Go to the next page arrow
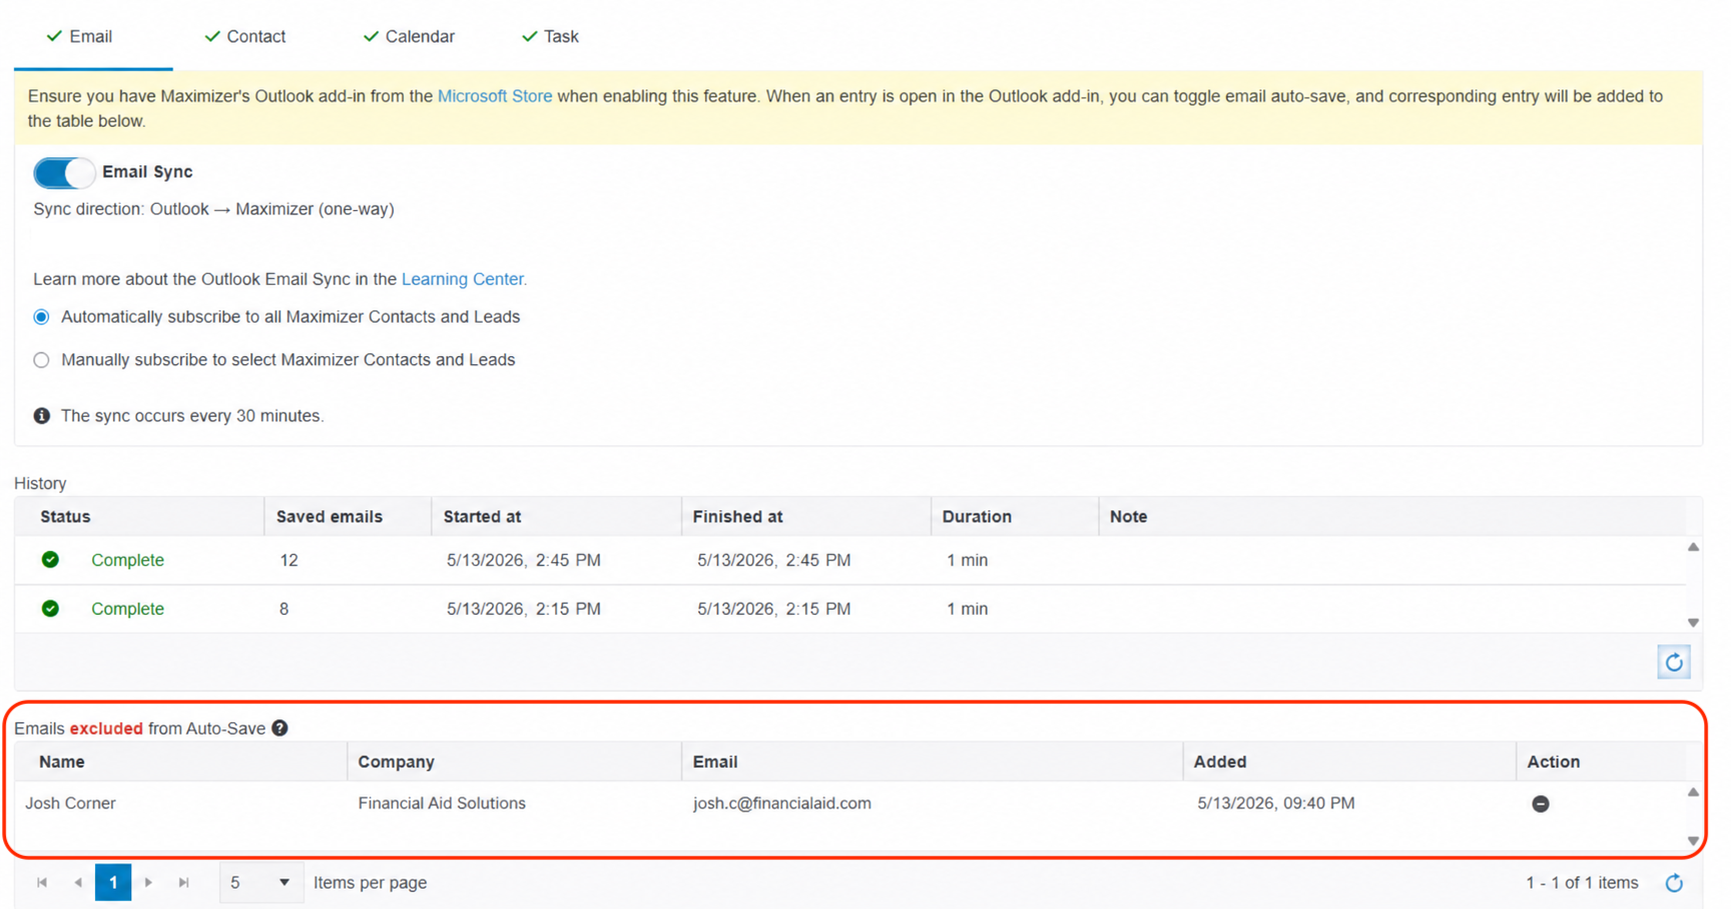The width and height of the screenshot is (1731, 909). (148, 883)
